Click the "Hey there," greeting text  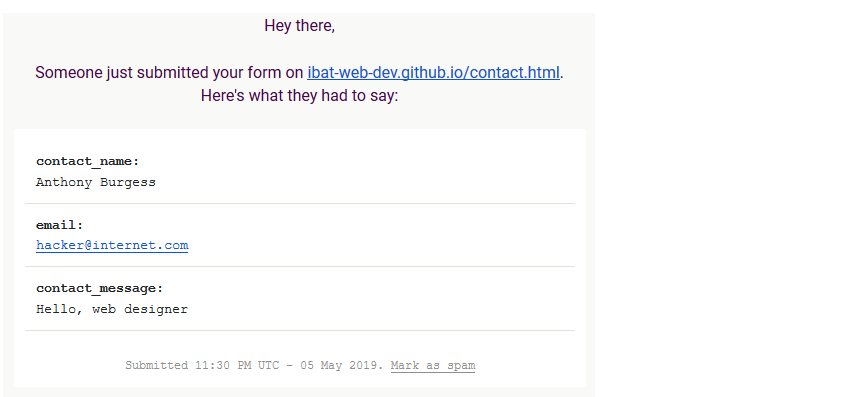pos(299,26)
